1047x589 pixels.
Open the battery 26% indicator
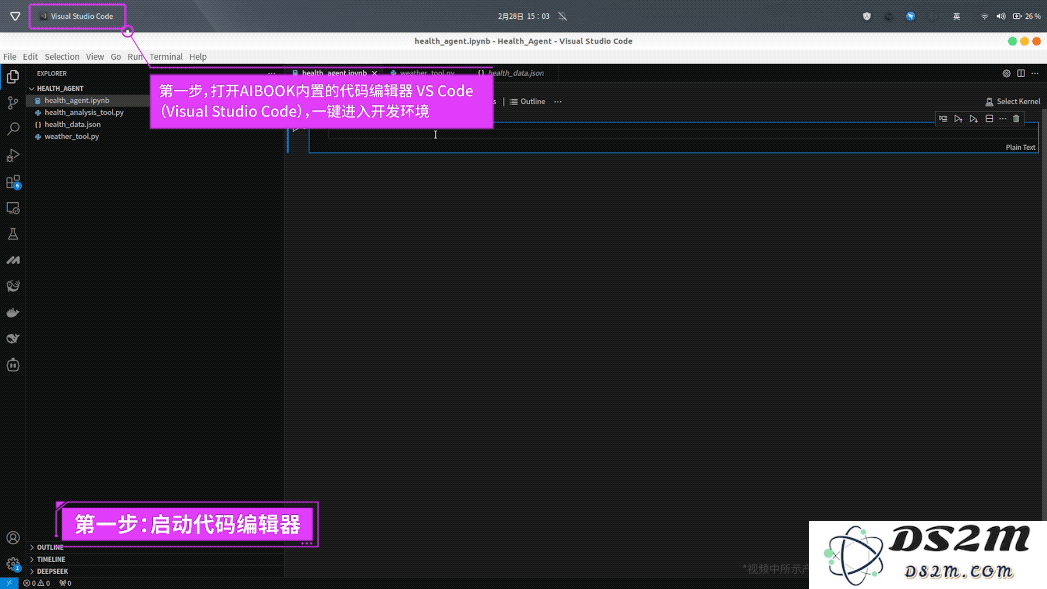[x=1027, y=16]
